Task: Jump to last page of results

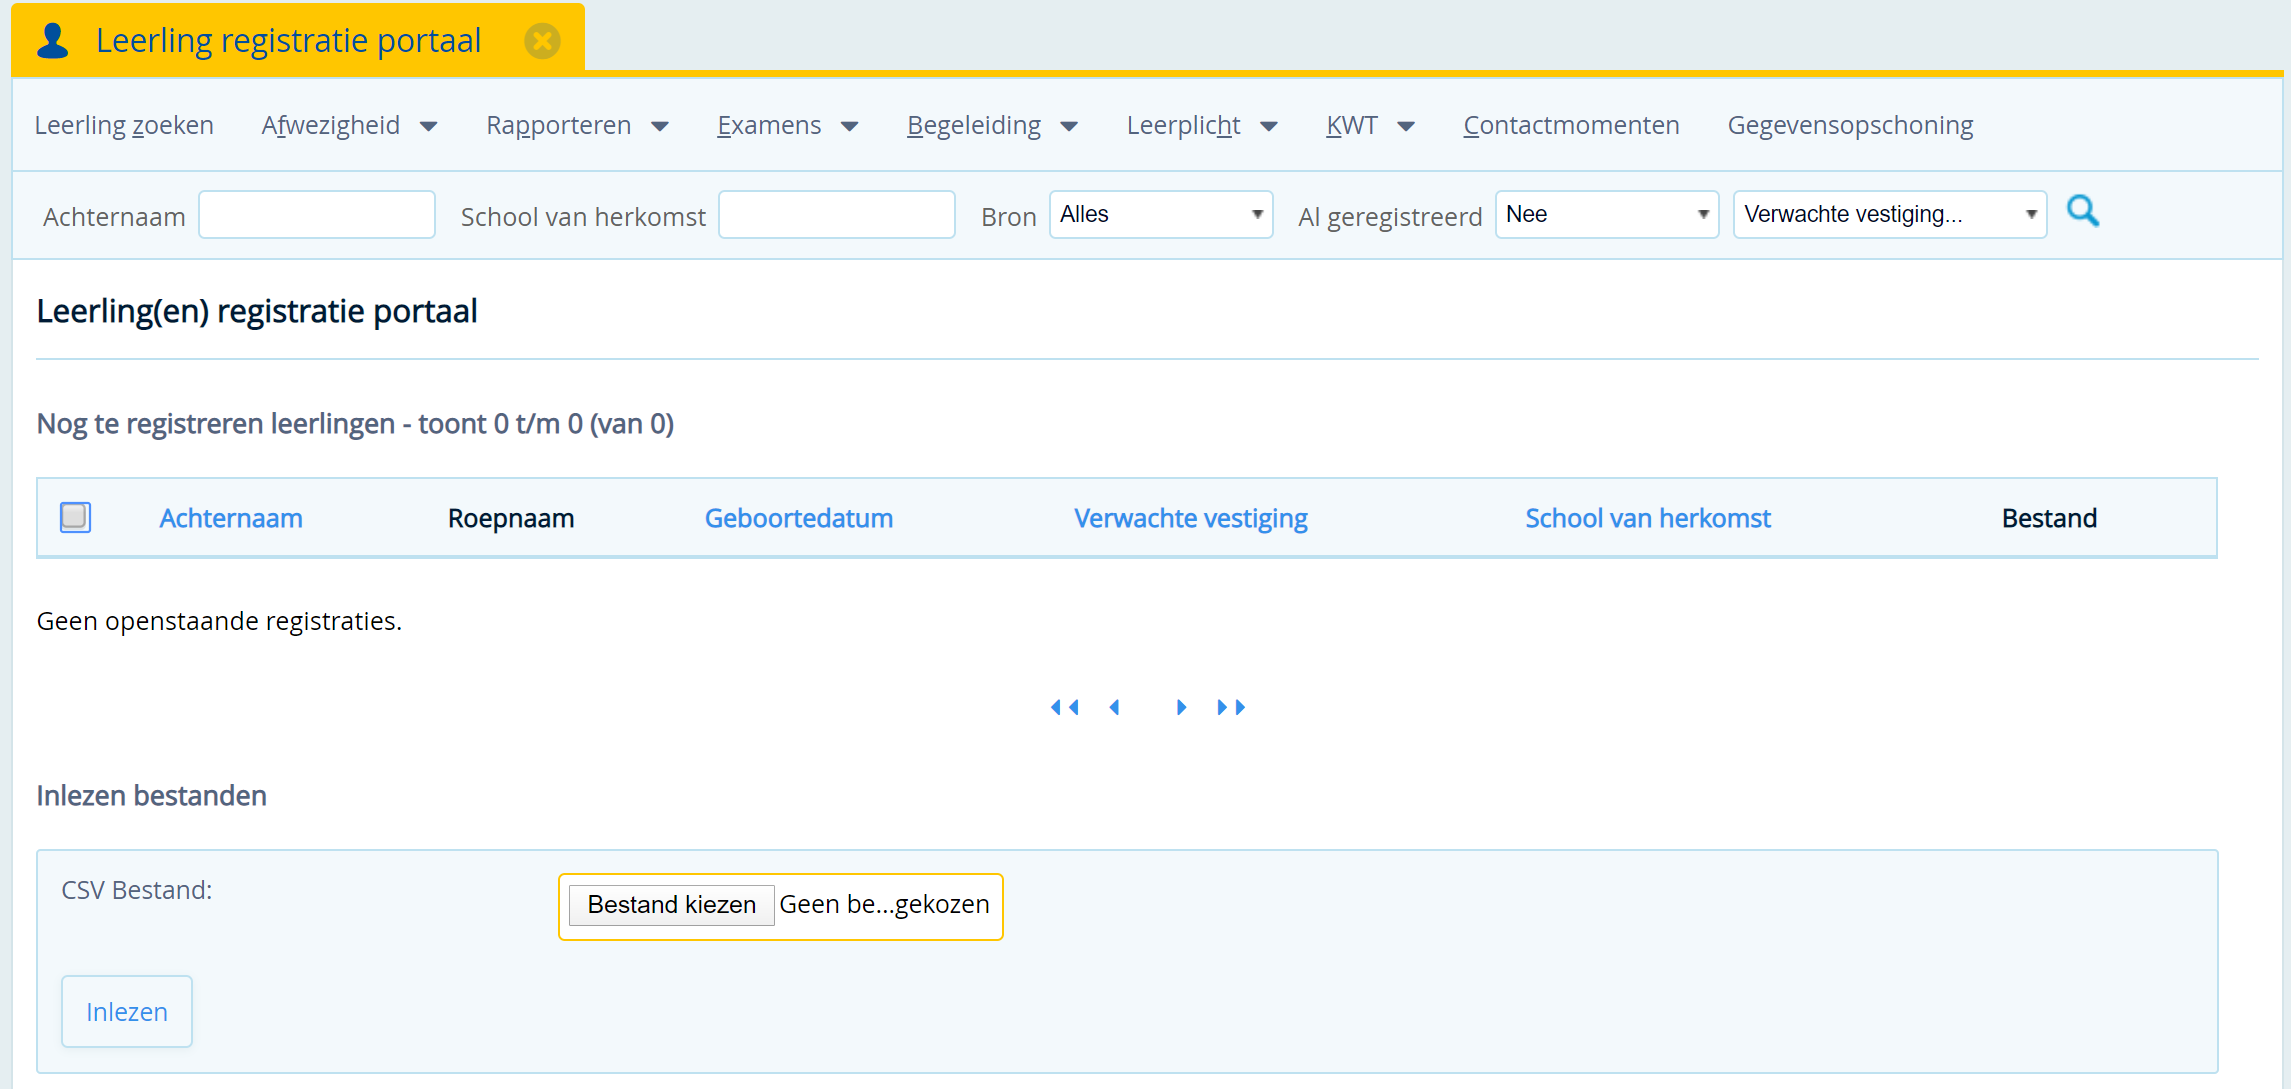Action: [1231, 707]
